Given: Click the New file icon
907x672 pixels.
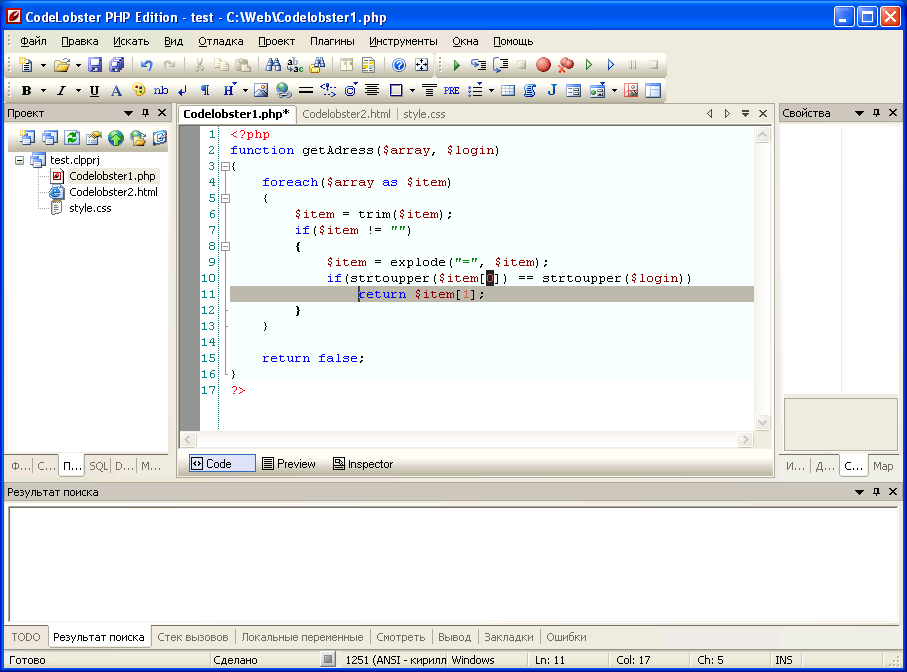Looking at the screenshot, I should click(x=26, y=65).
